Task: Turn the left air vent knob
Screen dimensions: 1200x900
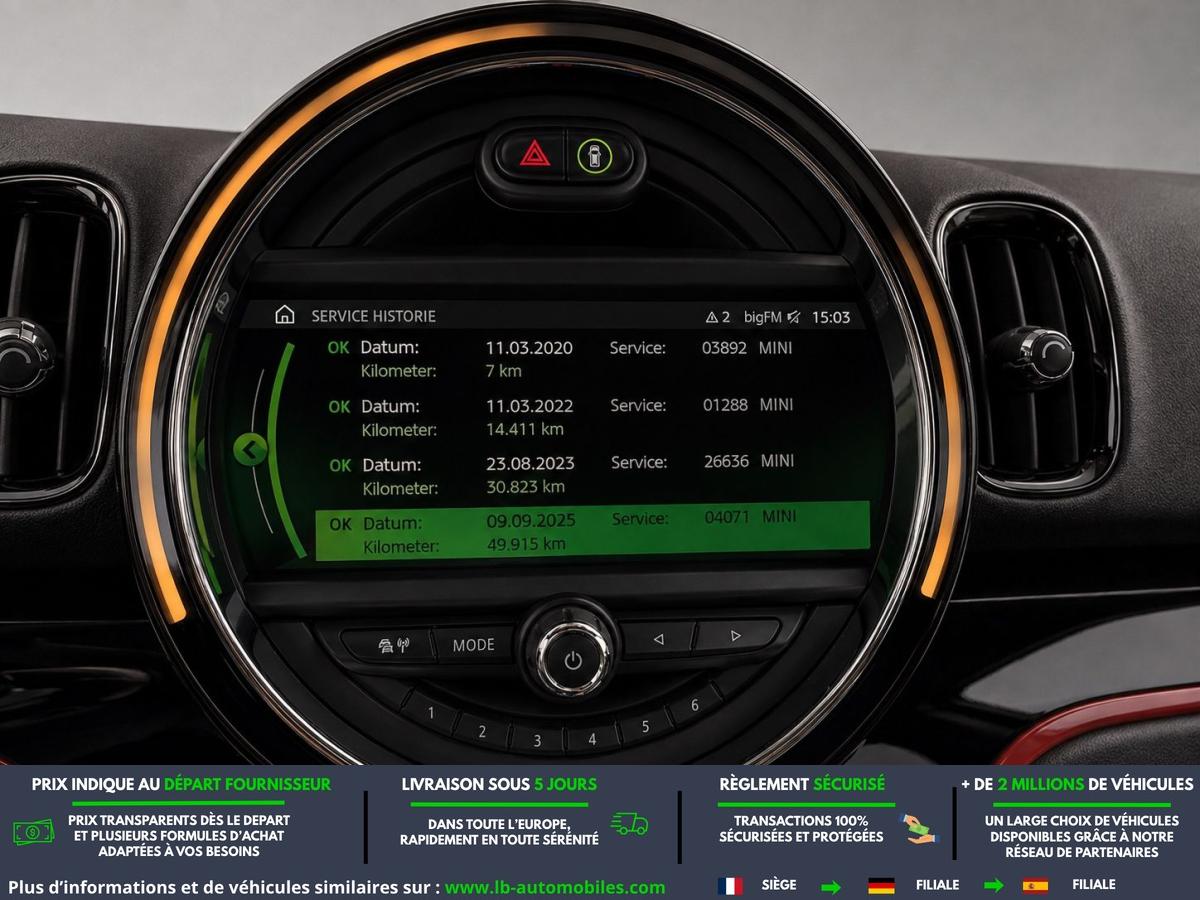Action: (22, 357)
